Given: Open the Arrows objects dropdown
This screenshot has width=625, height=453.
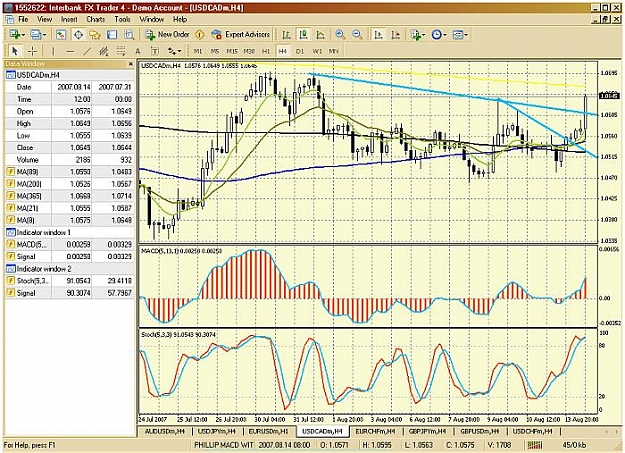Looking at the screenshot, I should 175,51.
